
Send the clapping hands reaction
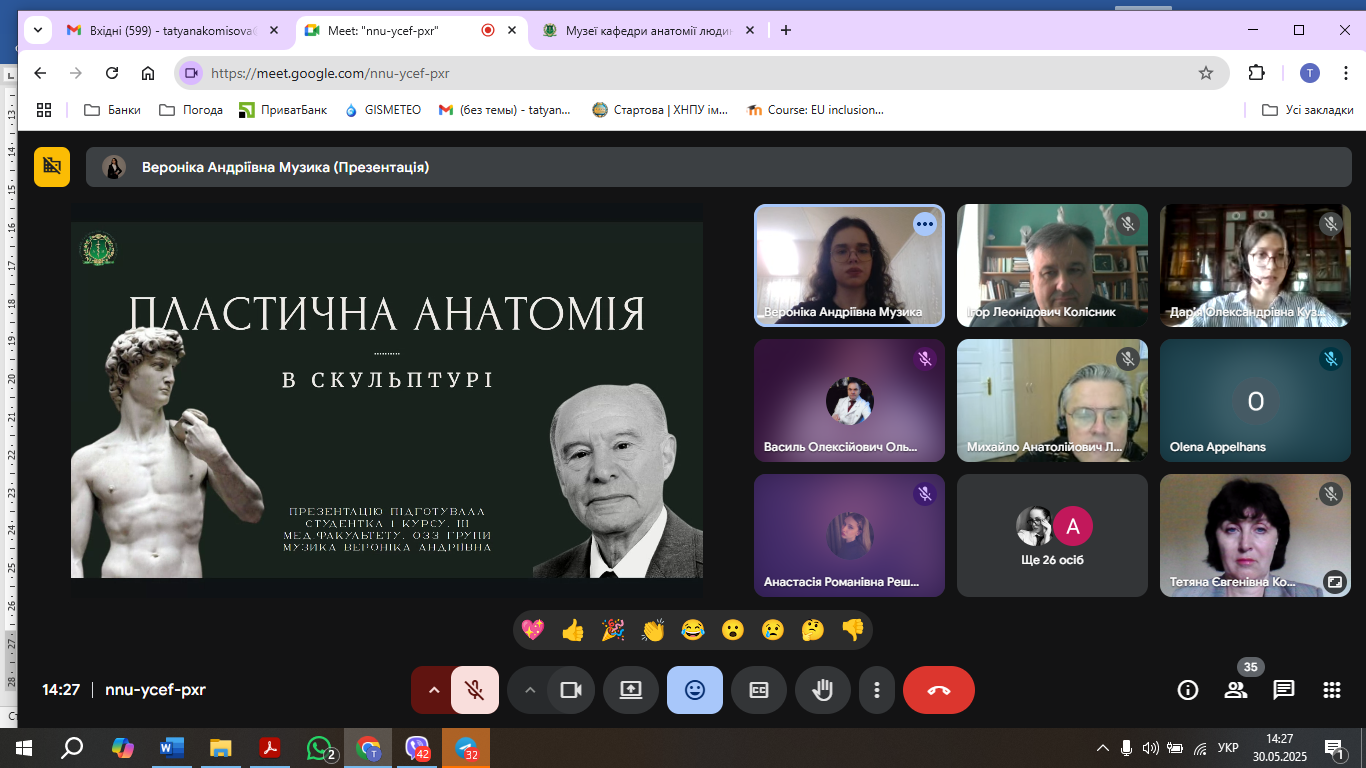tap(653, 630)
